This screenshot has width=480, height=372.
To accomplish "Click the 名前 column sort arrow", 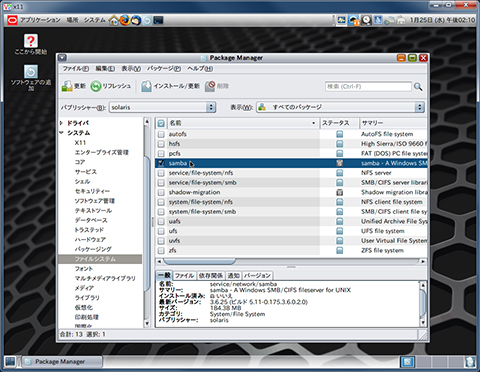I will coord(313,123).
